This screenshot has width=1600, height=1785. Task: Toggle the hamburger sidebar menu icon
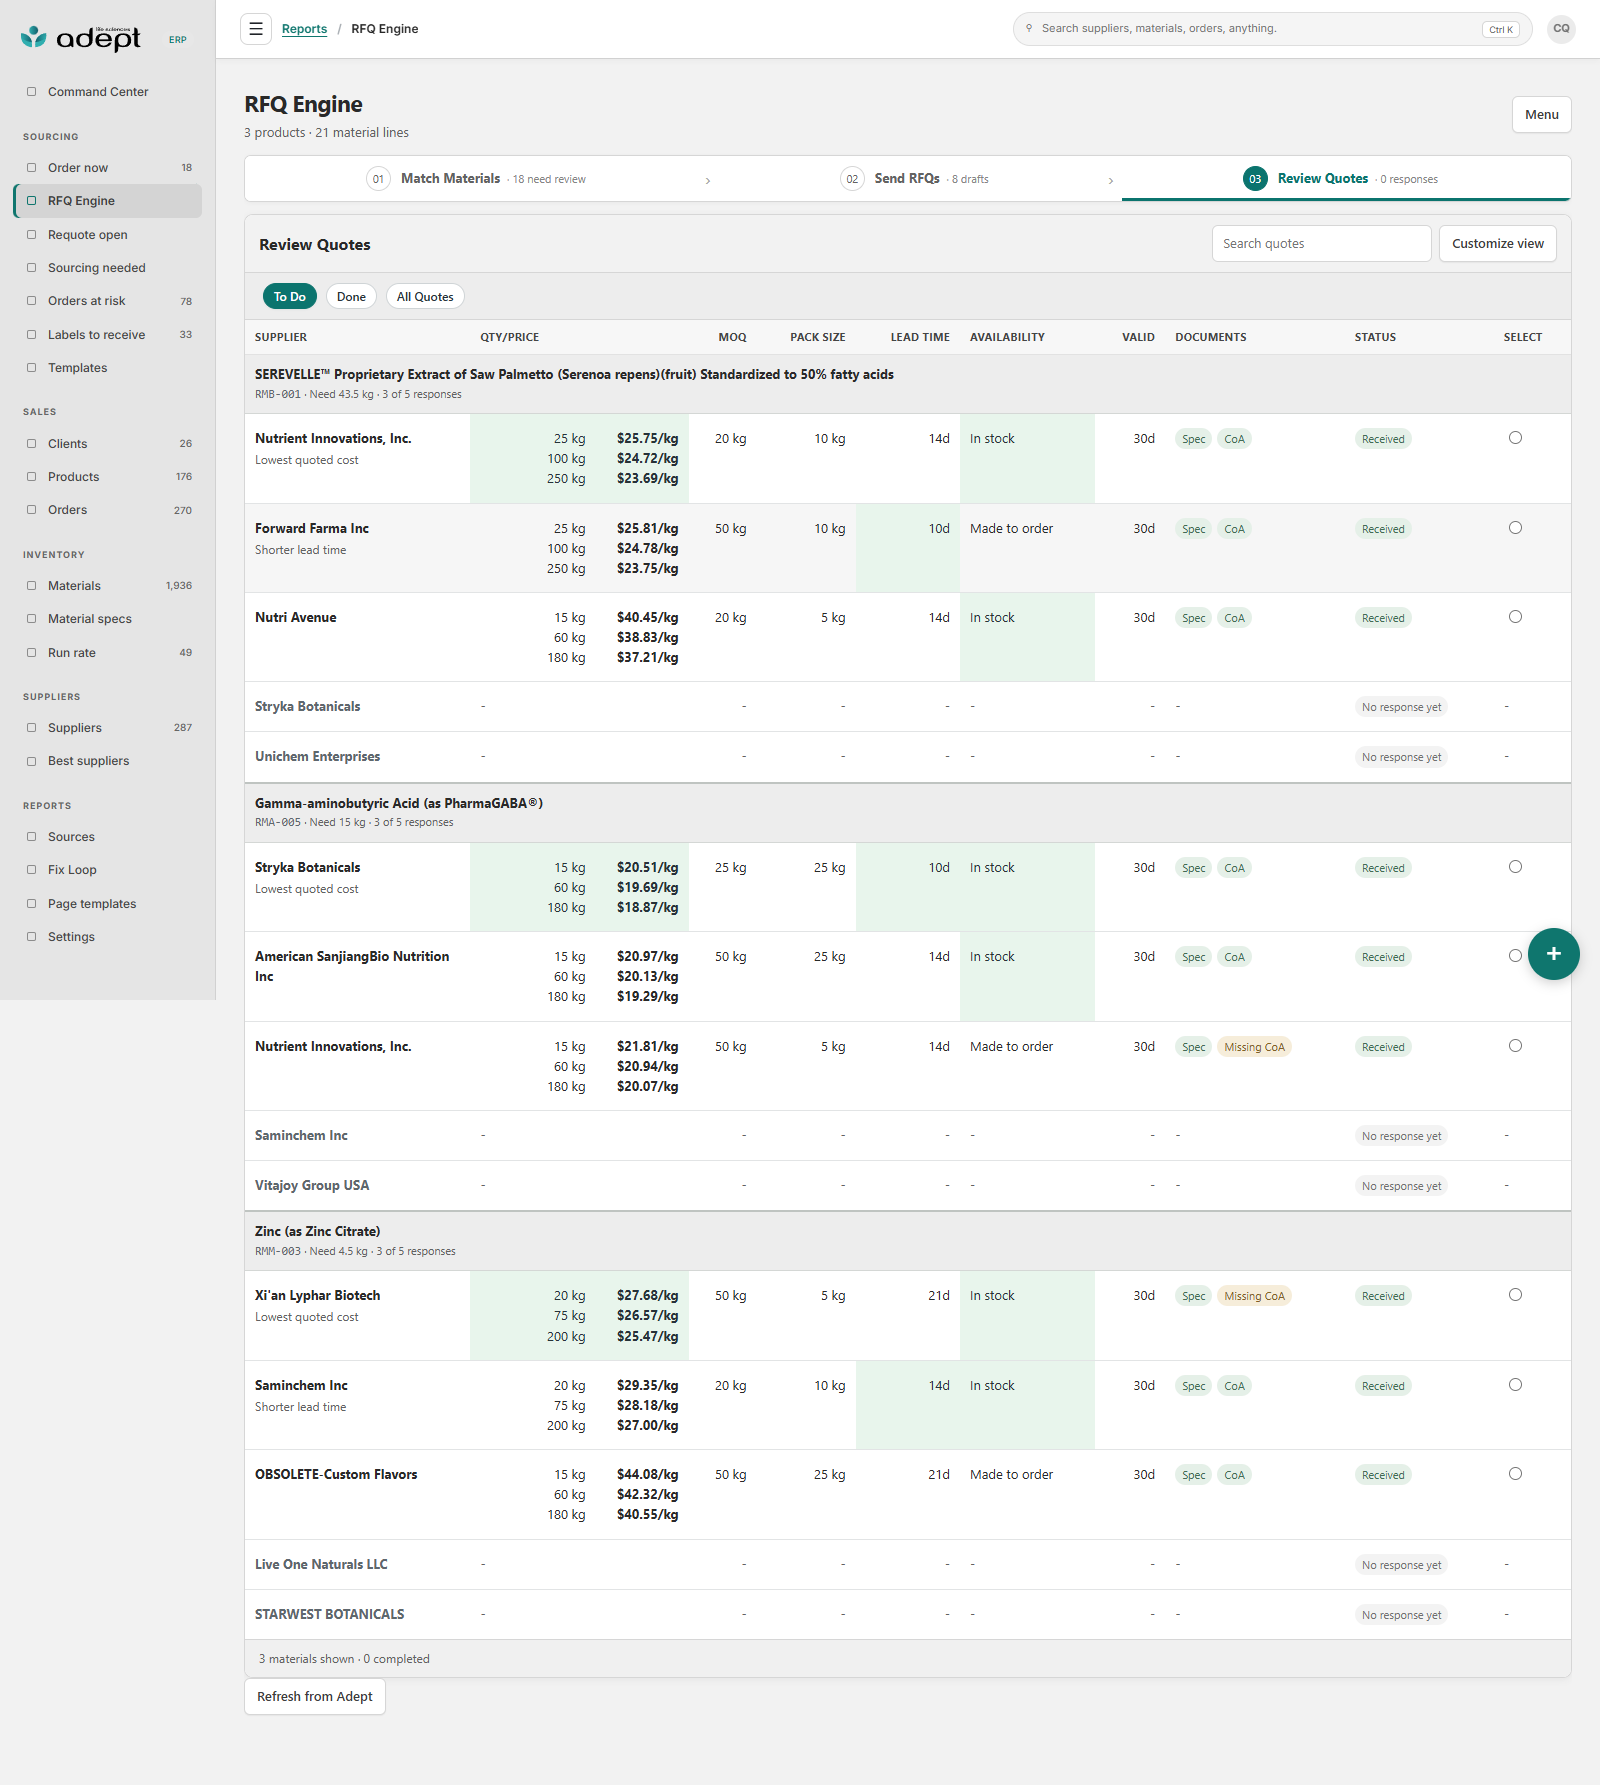coord(256,29)
